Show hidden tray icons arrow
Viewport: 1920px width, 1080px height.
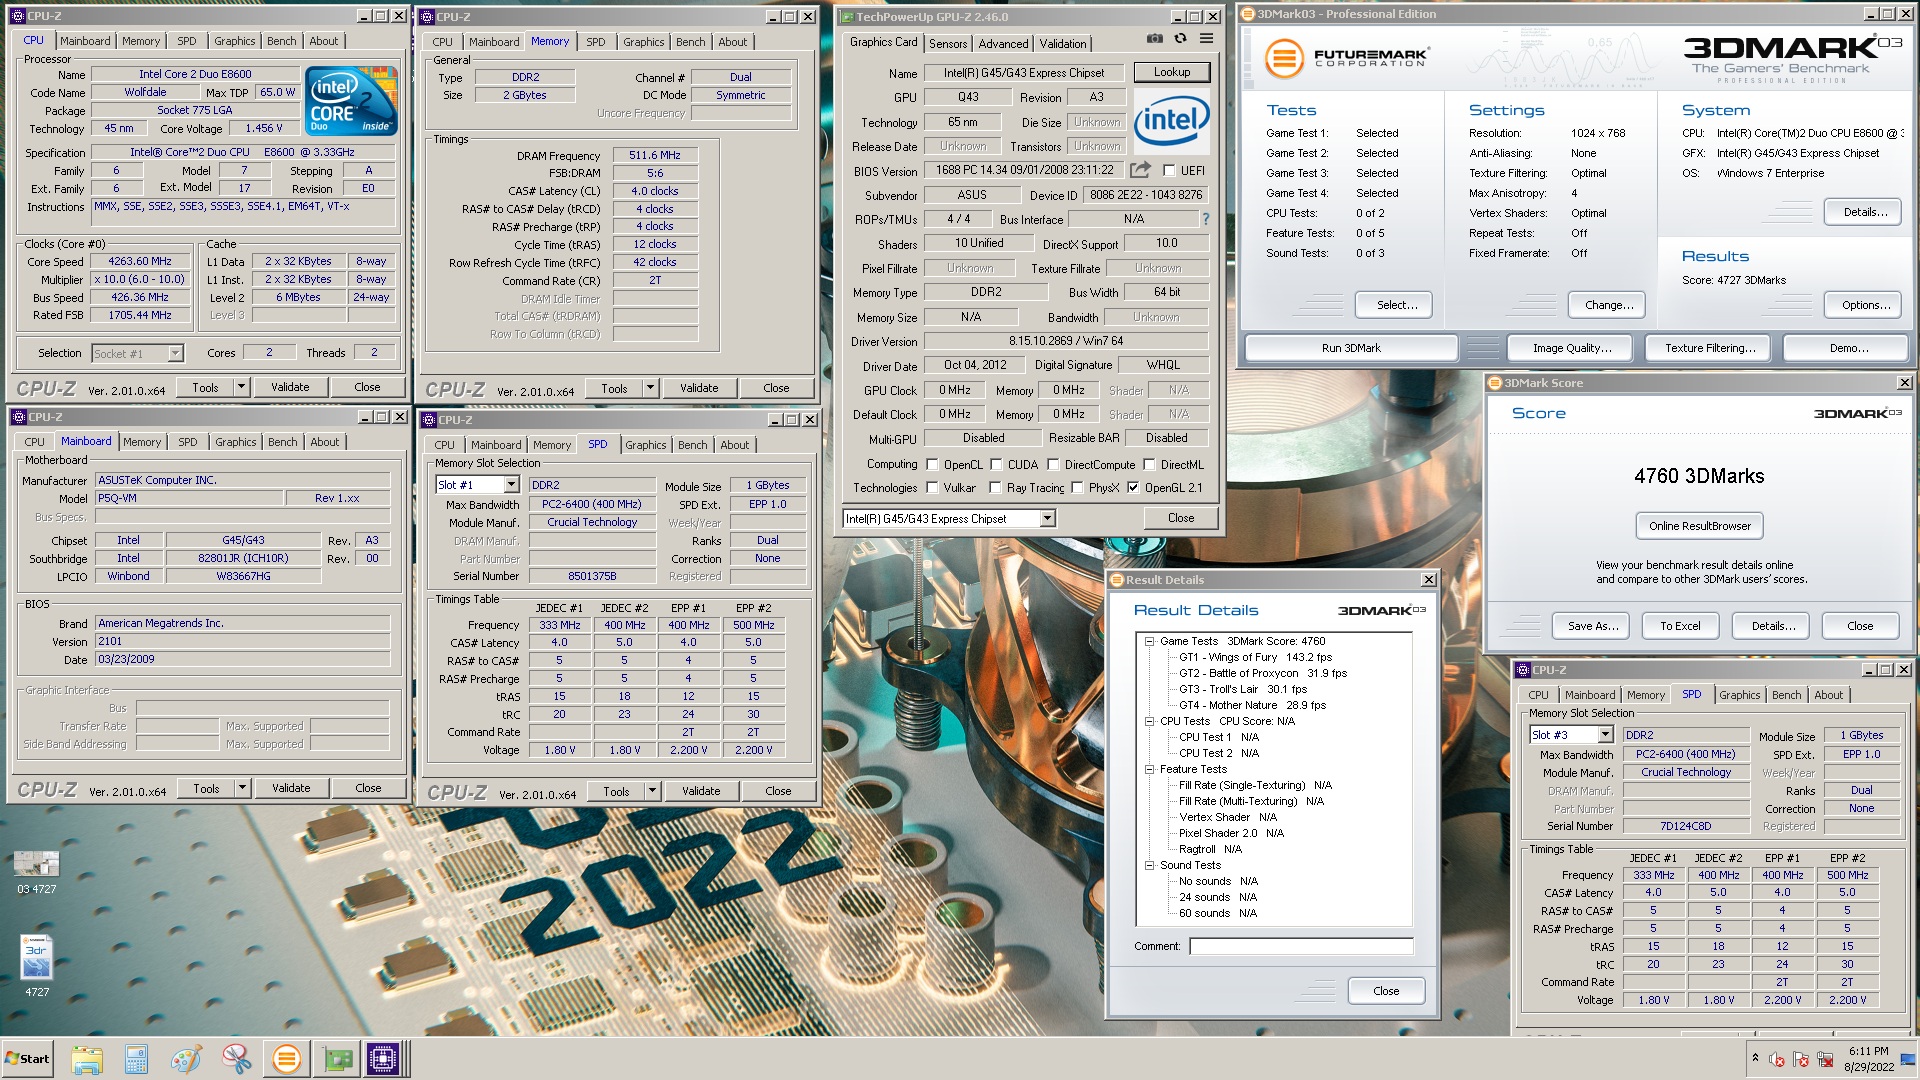[1755, 1058]
